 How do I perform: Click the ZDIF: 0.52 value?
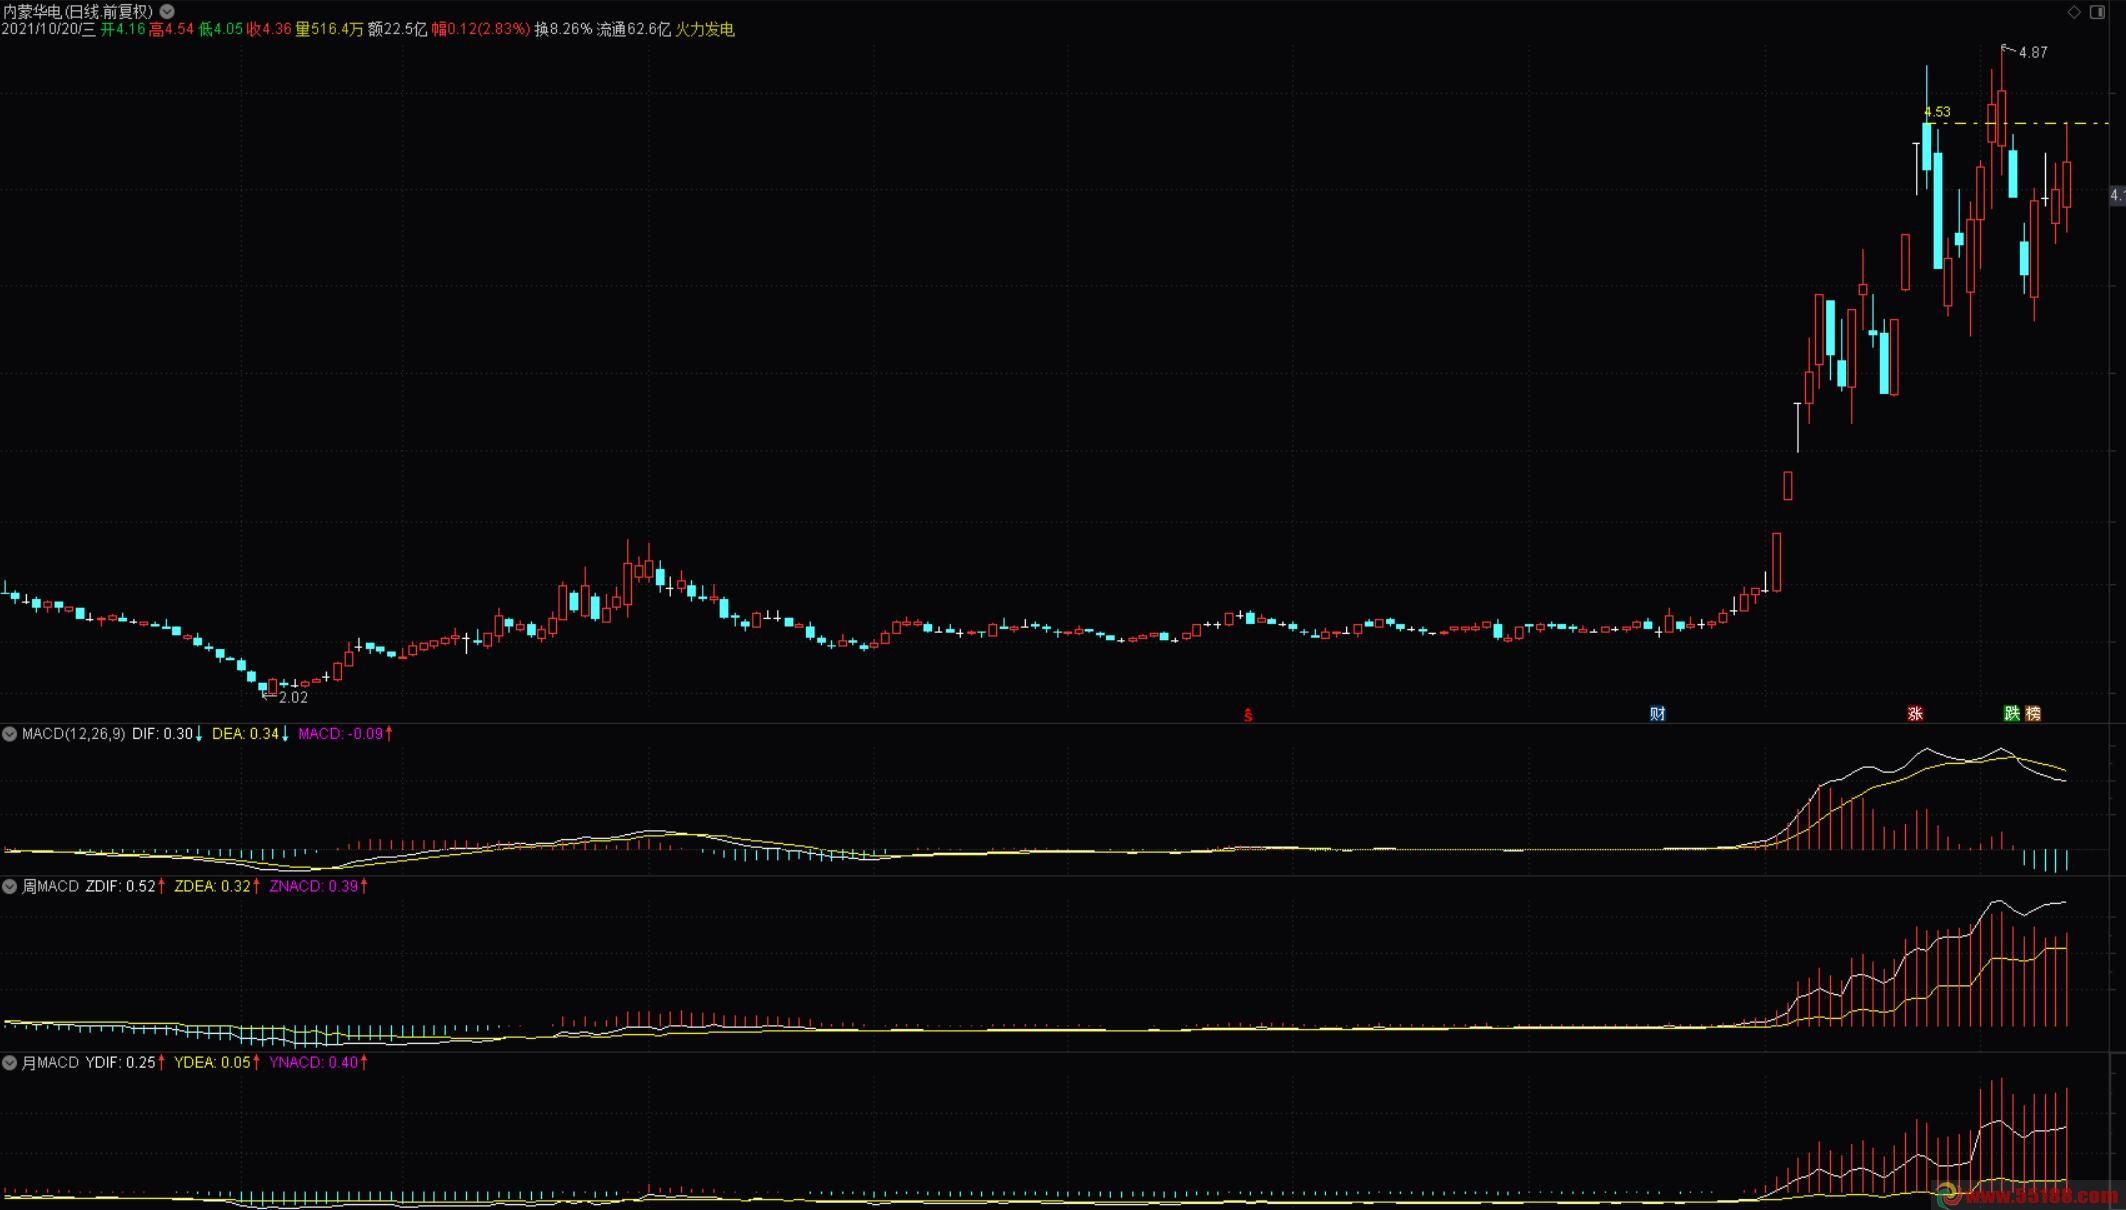pos(120,886)
